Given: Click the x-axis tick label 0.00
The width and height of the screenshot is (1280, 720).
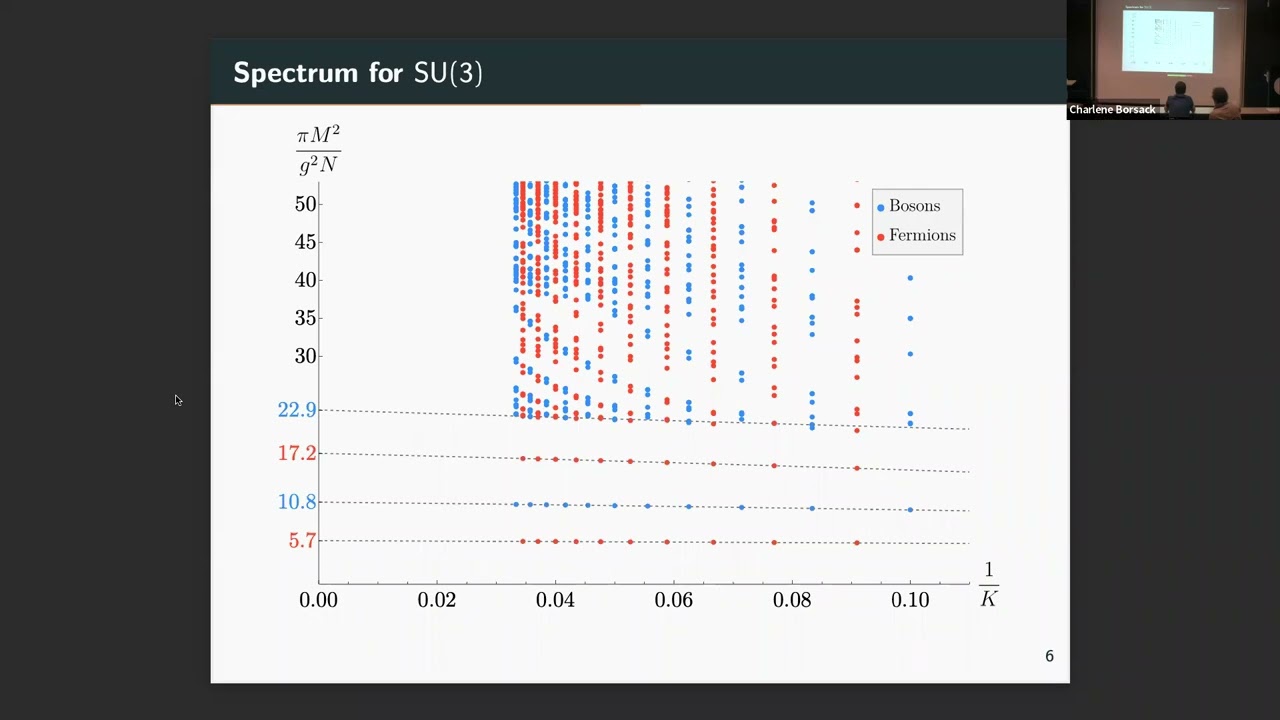Looking at the screenshot, I should (319, 600).
